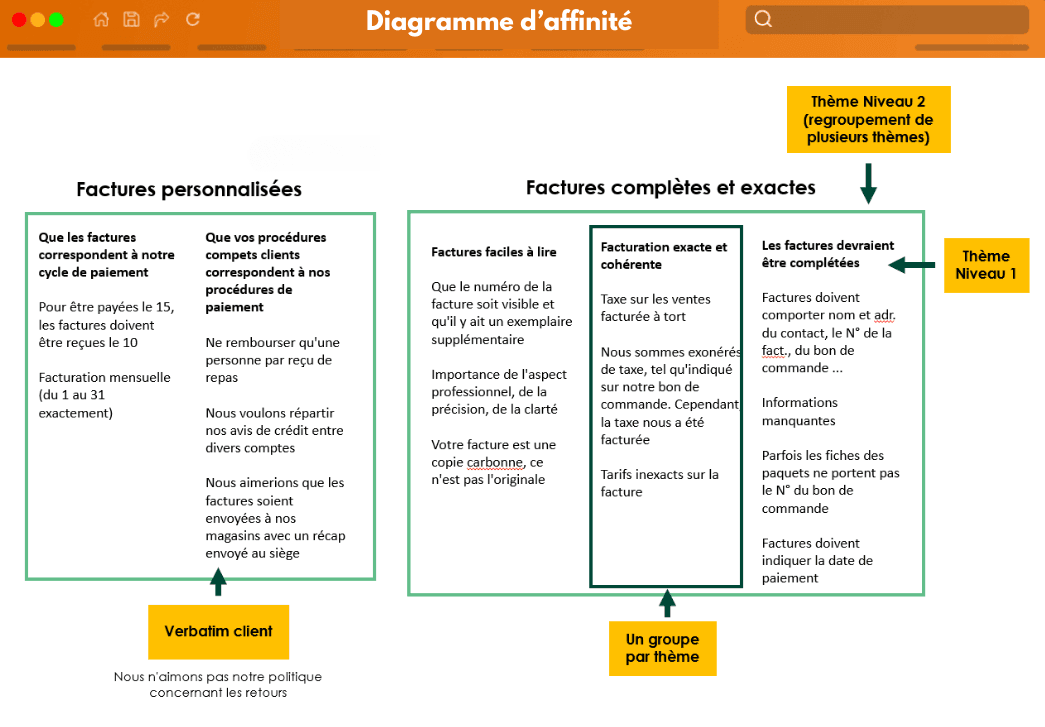
Task: Click the arrow pointing to Les factures devraient être complétées
Action: point(911,265)
